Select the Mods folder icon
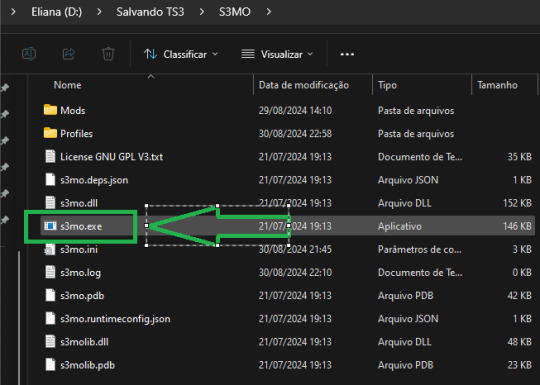The image size is (540, 385). [x=50, y=110]
